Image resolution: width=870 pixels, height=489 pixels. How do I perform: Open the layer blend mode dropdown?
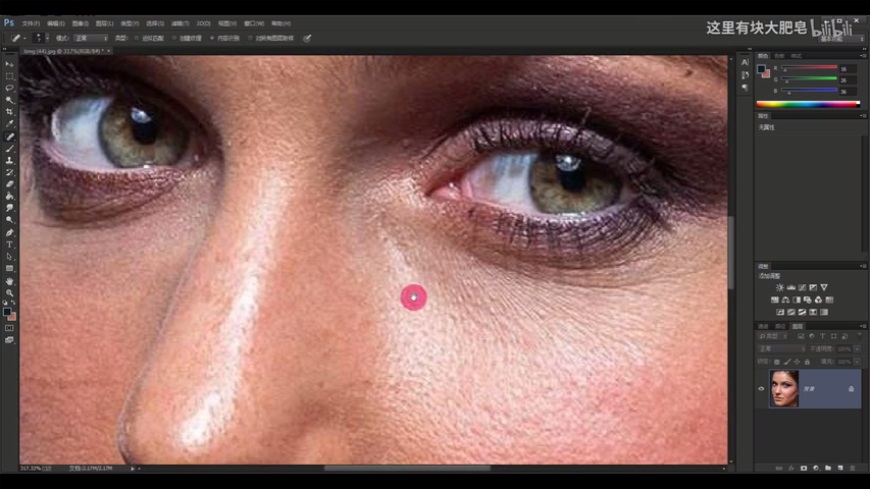(780, 349)
